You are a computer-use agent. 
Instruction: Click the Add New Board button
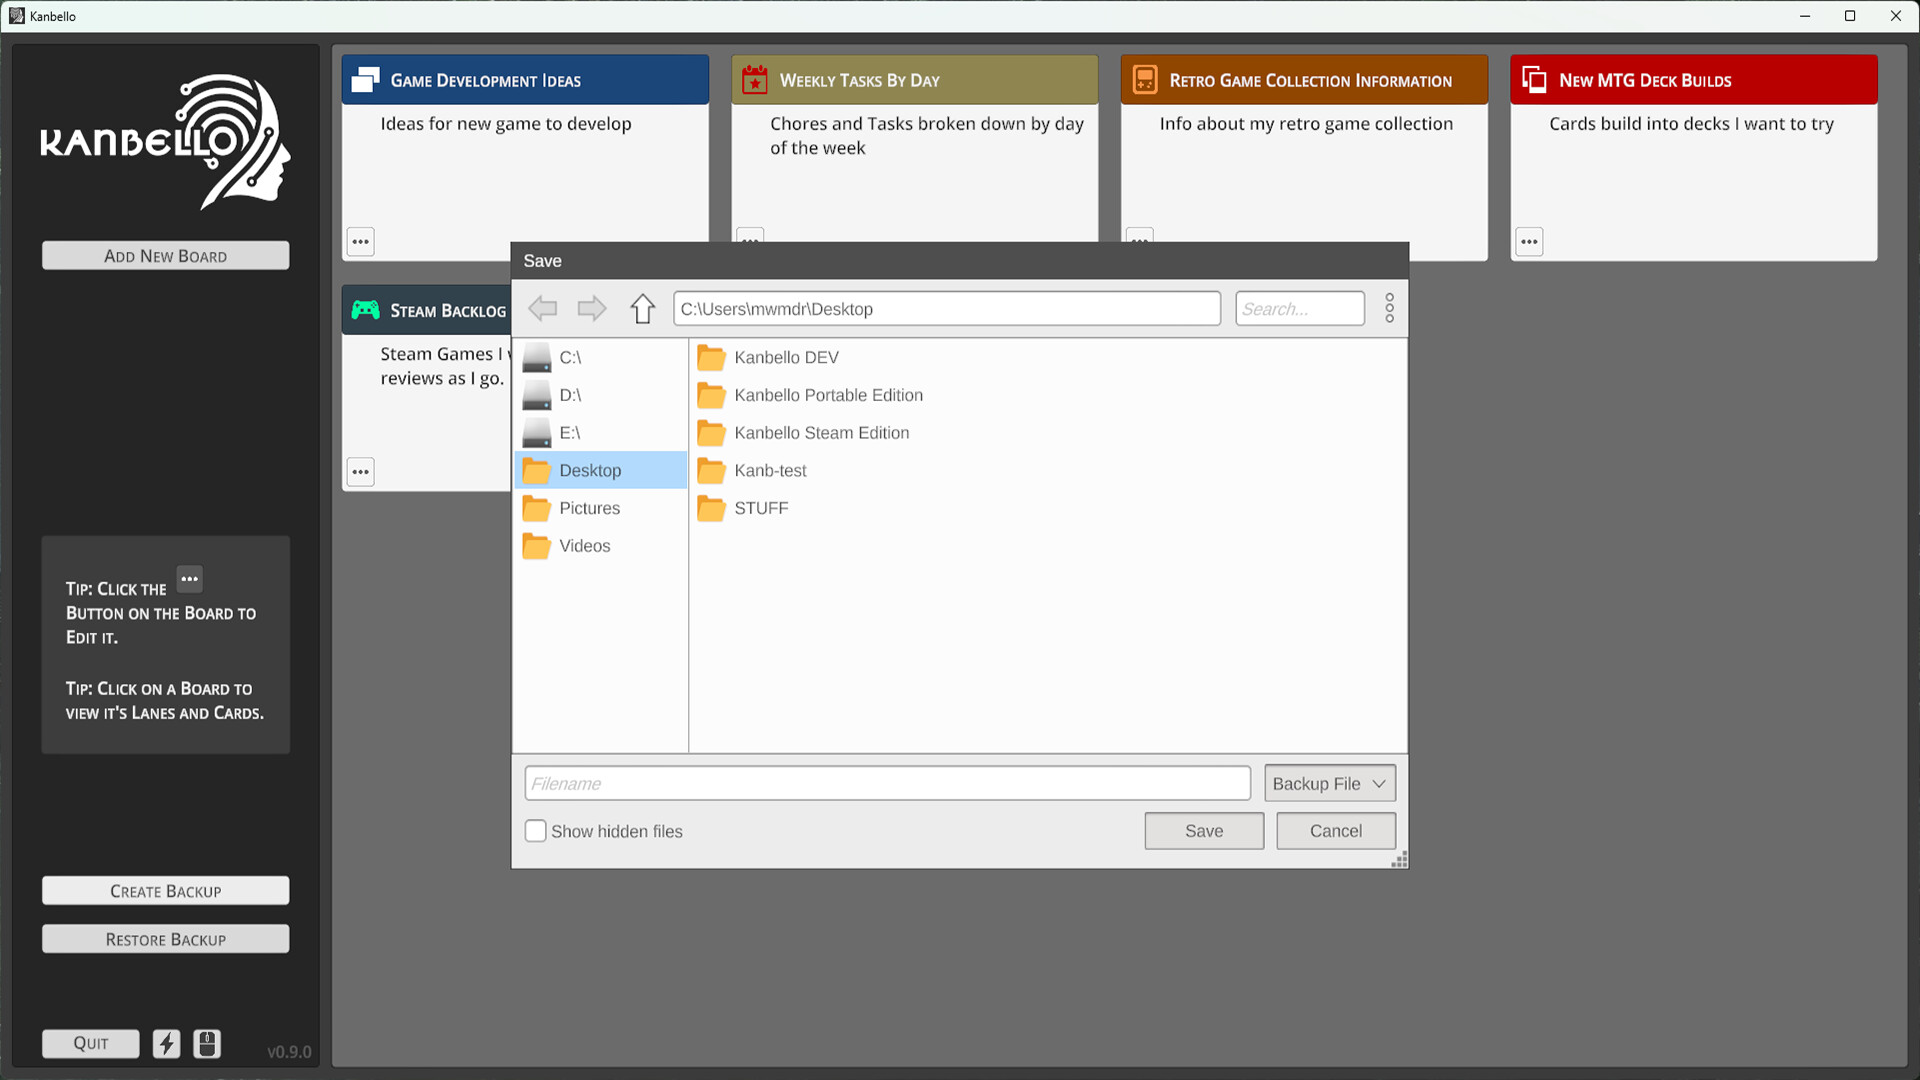point(165,255)
